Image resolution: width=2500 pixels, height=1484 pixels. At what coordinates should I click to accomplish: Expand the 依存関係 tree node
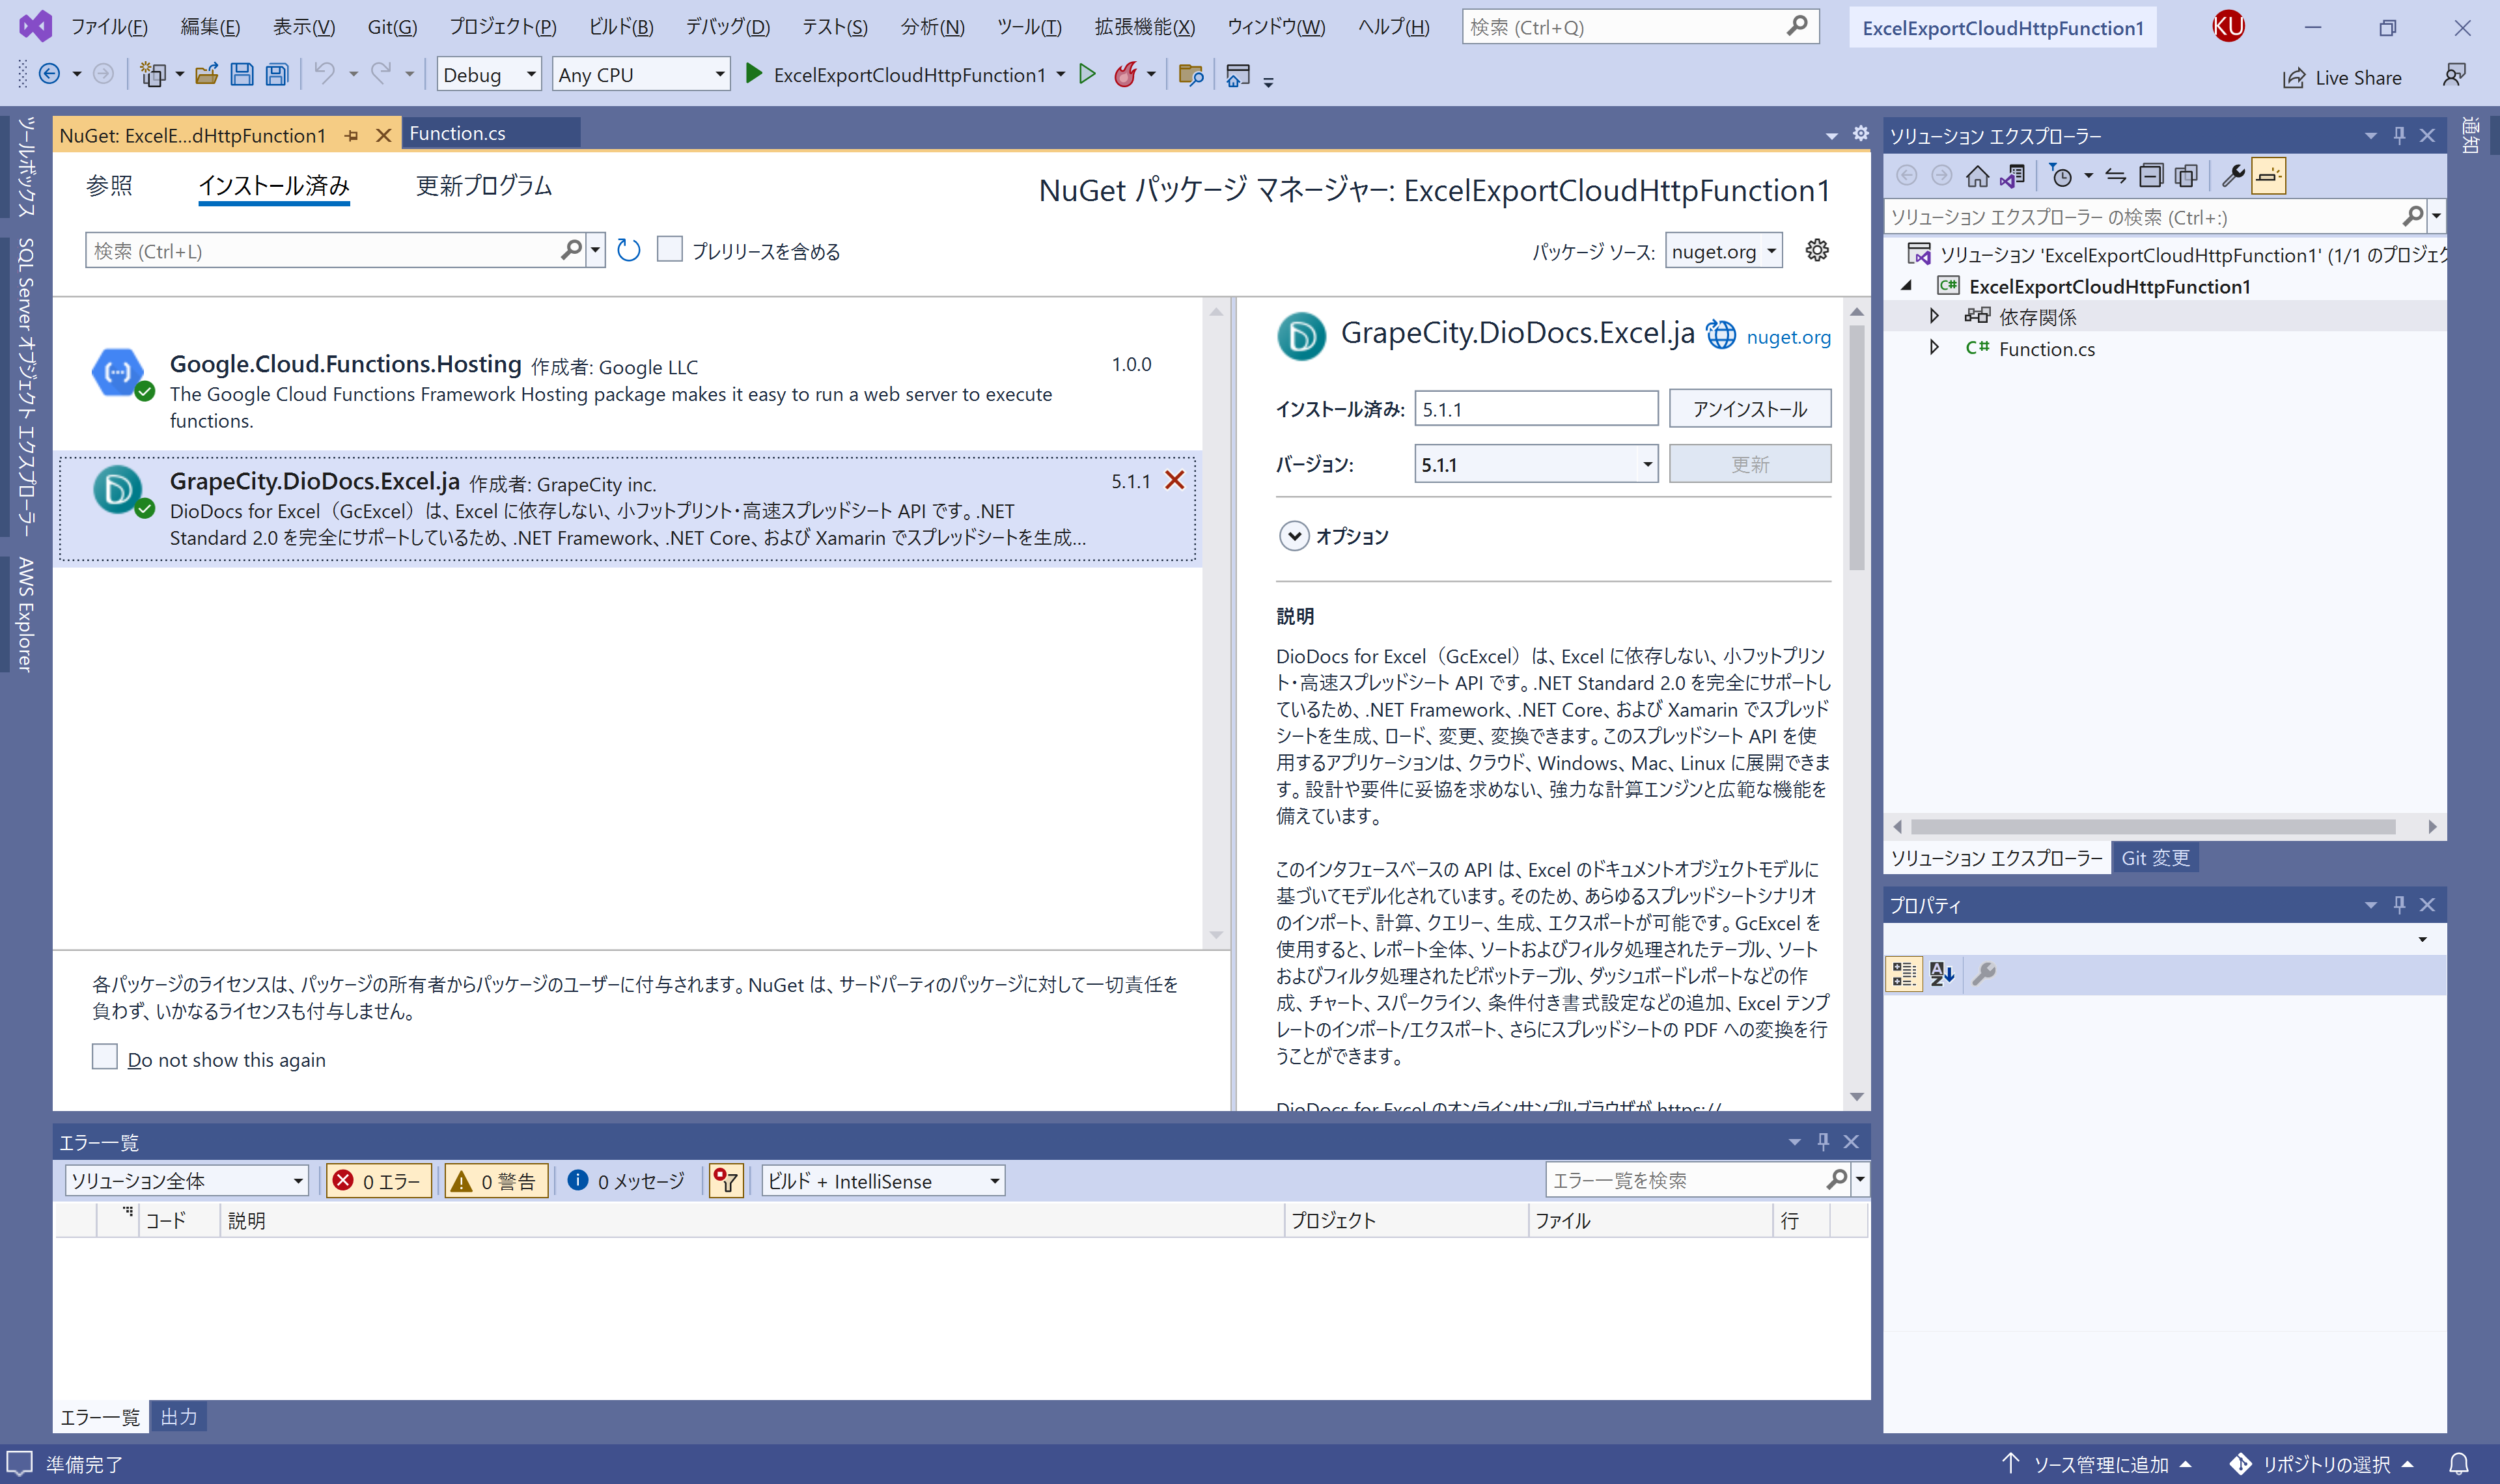point(1934,317)
